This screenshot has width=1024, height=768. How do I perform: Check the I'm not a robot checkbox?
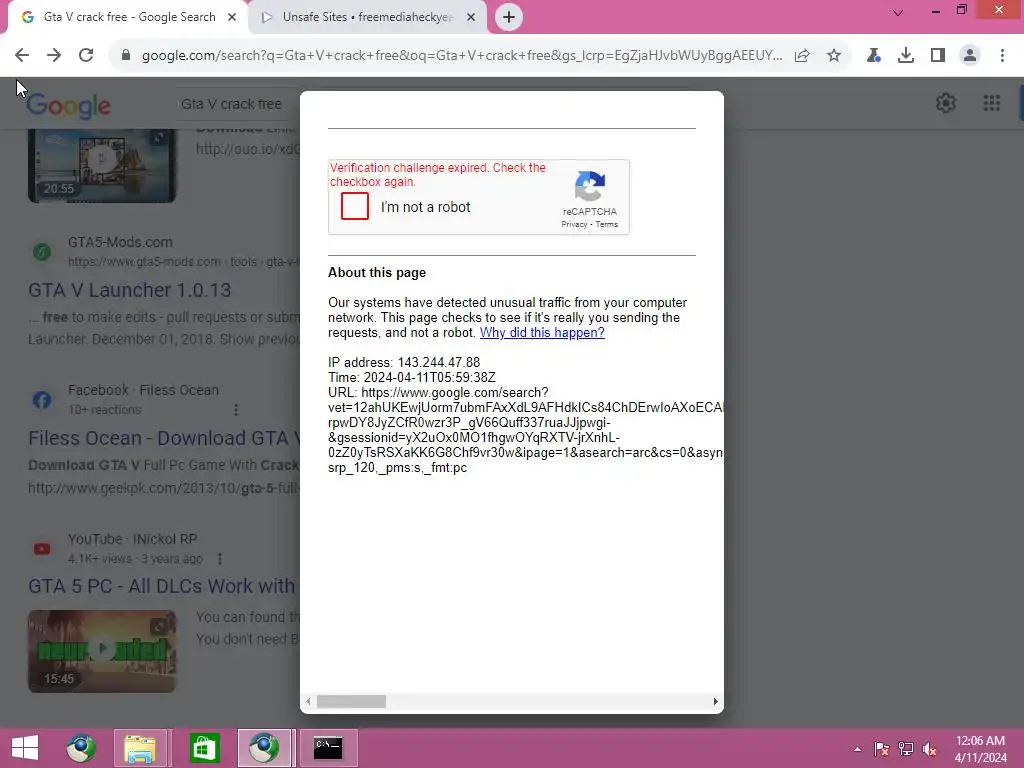(355, 206)
